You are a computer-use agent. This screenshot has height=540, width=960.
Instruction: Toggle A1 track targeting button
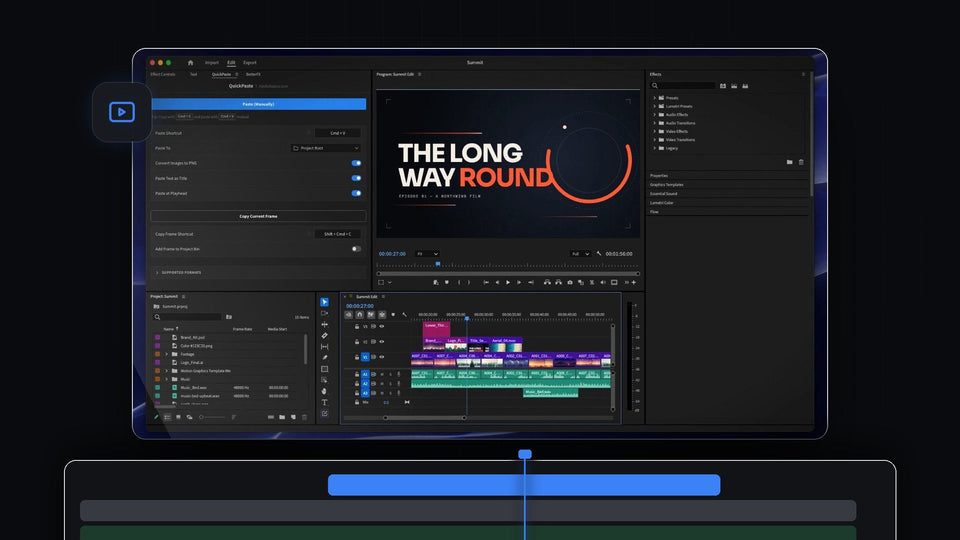[365, 374]
